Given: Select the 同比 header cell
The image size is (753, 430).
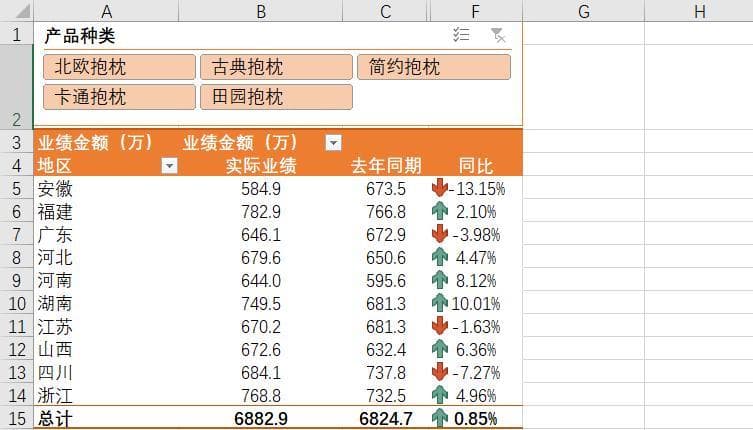Looking at the screenshot, I should (475, 166).
